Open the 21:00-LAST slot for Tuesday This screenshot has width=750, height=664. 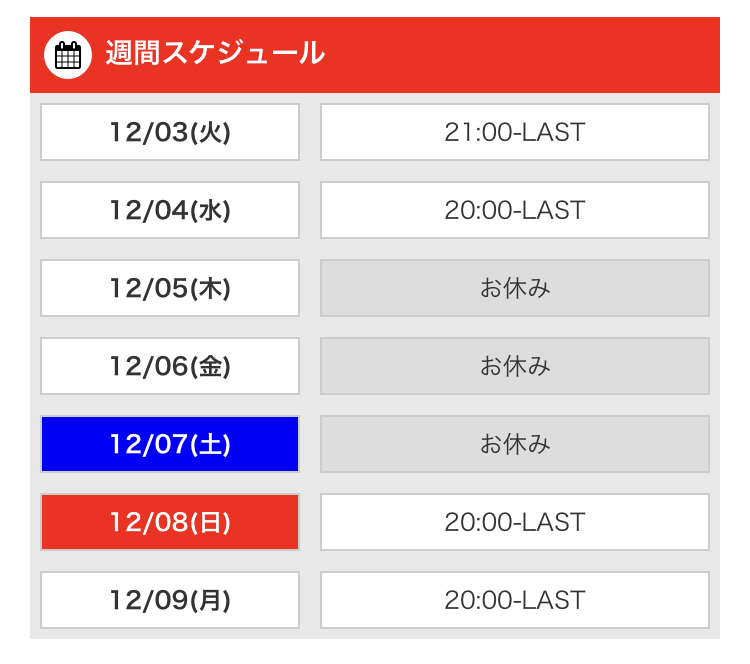[x=515, y=132]
